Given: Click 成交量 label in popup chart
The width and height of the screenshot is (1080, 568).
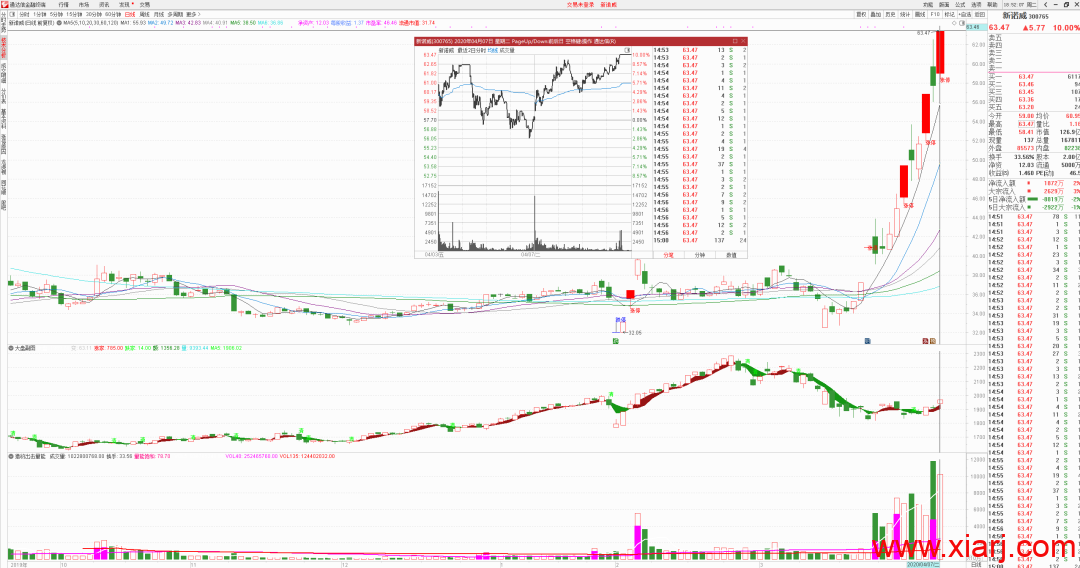Looking at the screenshot, I should pyautogui.click(x=506, y=50).
